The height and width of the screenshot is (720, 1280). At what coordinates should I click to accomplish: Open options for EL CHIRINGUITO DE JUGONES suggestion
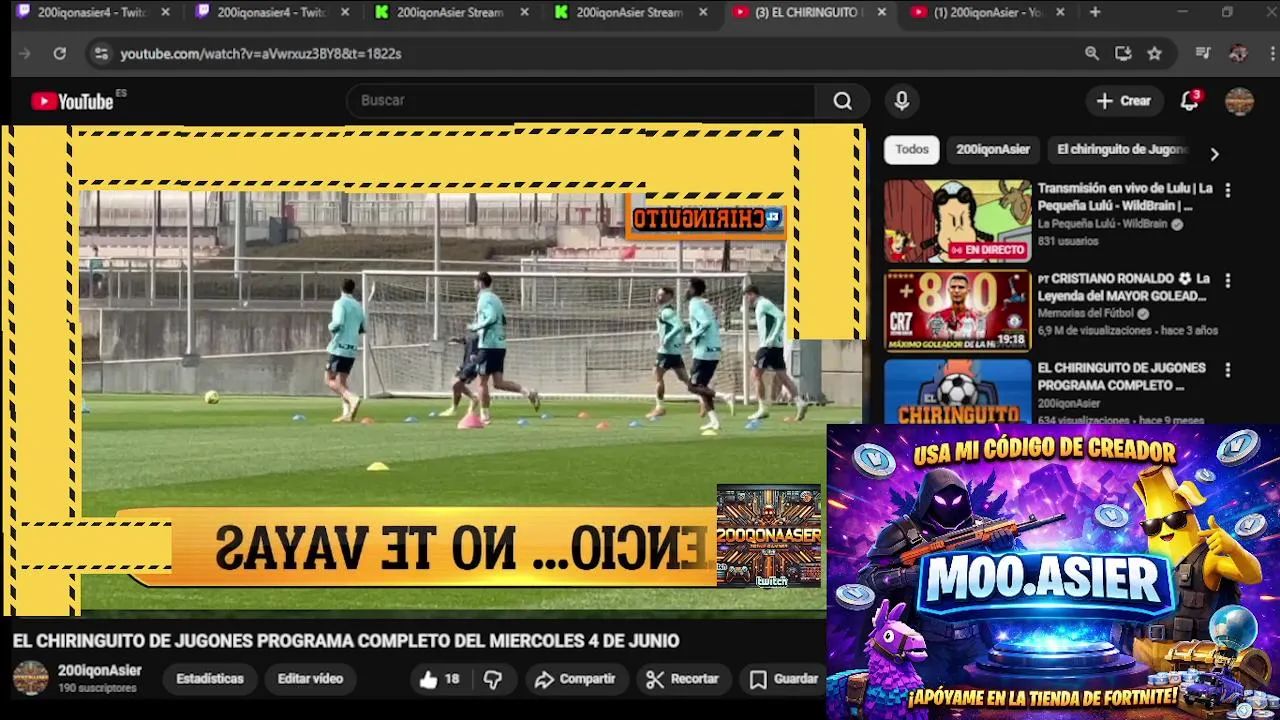[1227, 369]
